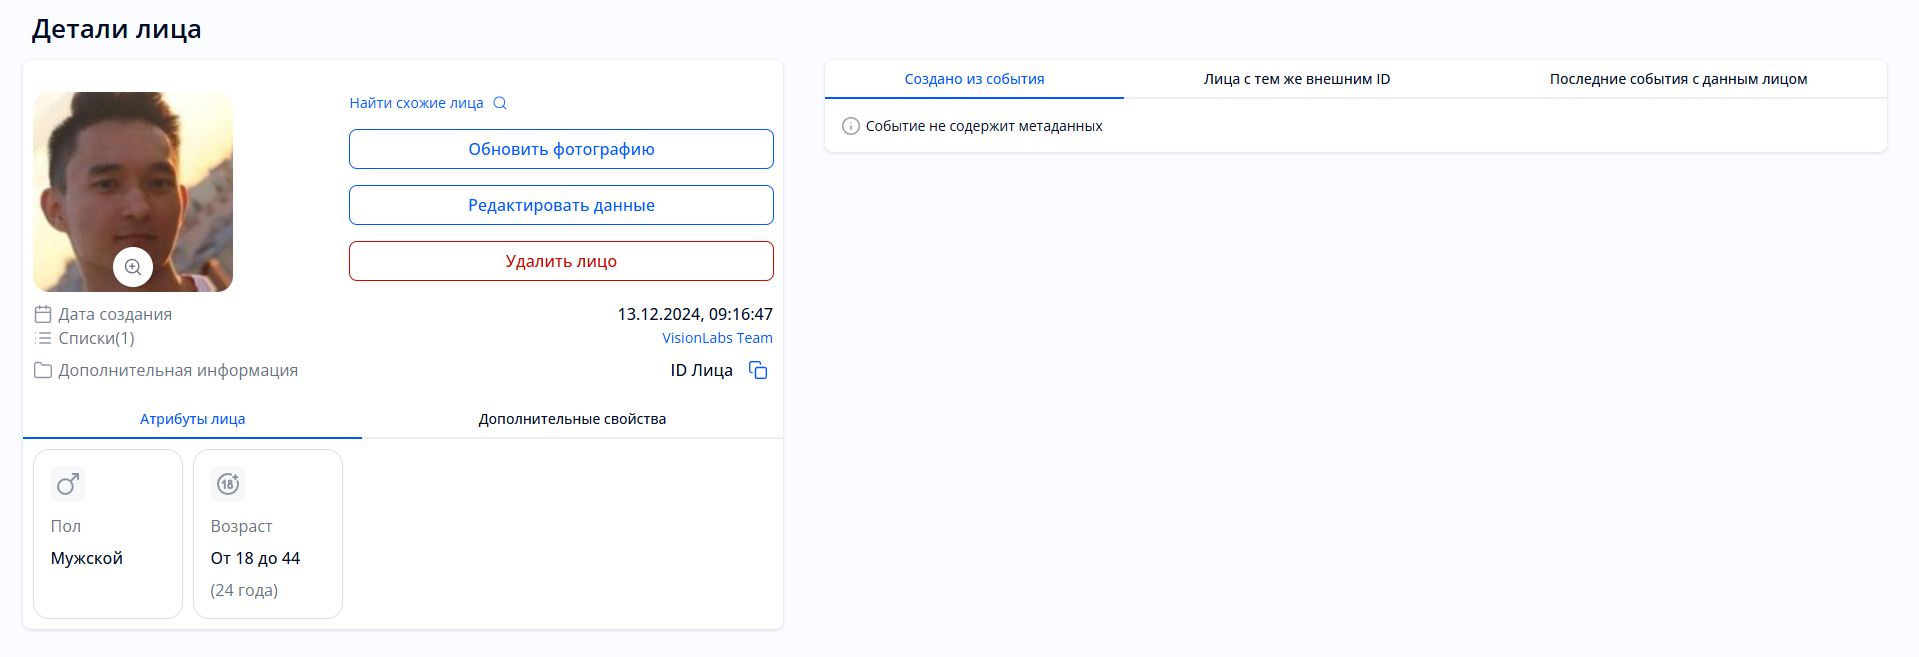Open the Лица с тем же внешним ID tab
This screenshot has height=657, width=1919.
[1297, 79]
